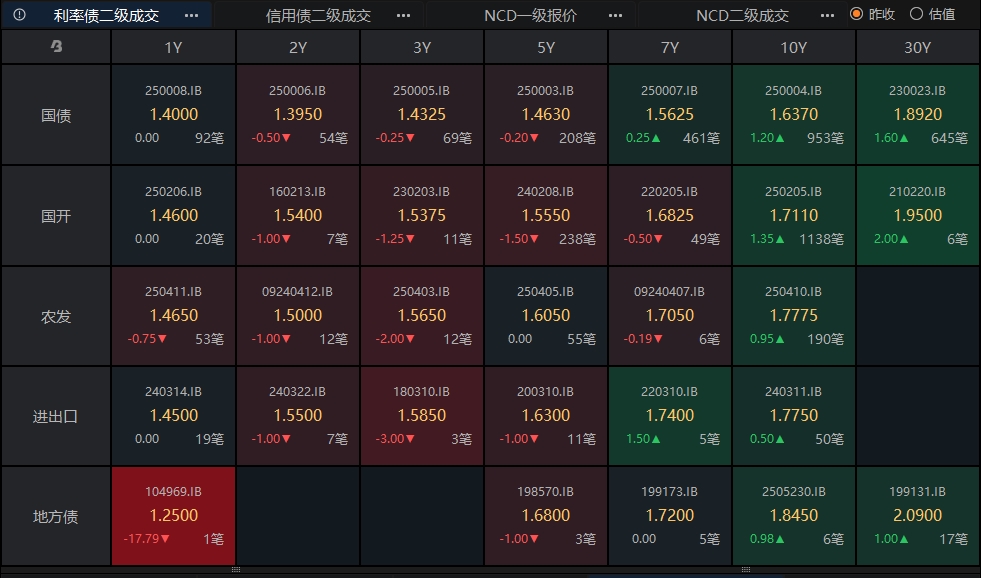Open the 250206.IB bond cell
981x578 pixels.
pos(173,216)
